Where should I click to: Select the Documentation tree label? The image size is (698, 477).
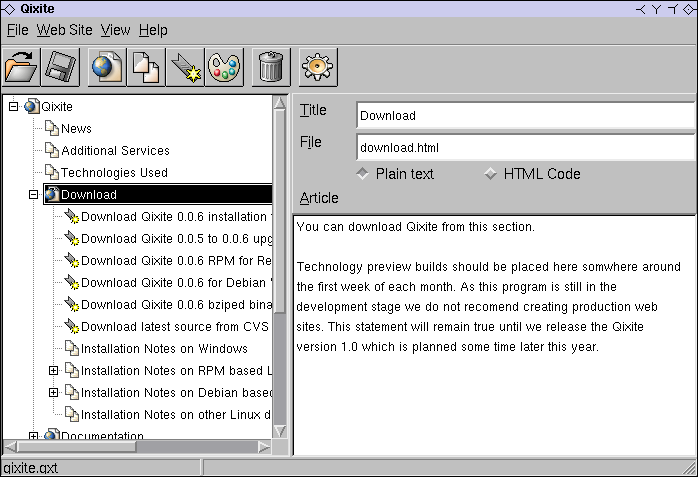102,436
